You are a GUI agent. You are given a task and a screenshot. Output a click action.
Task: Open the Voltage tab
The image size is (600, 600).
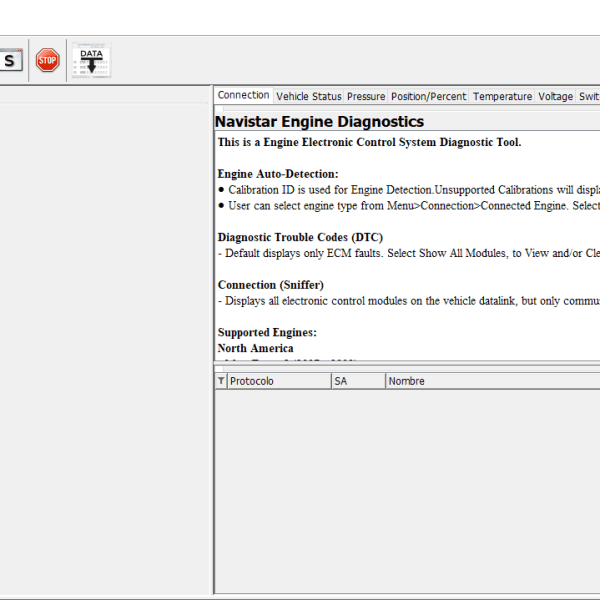[555, 96]
